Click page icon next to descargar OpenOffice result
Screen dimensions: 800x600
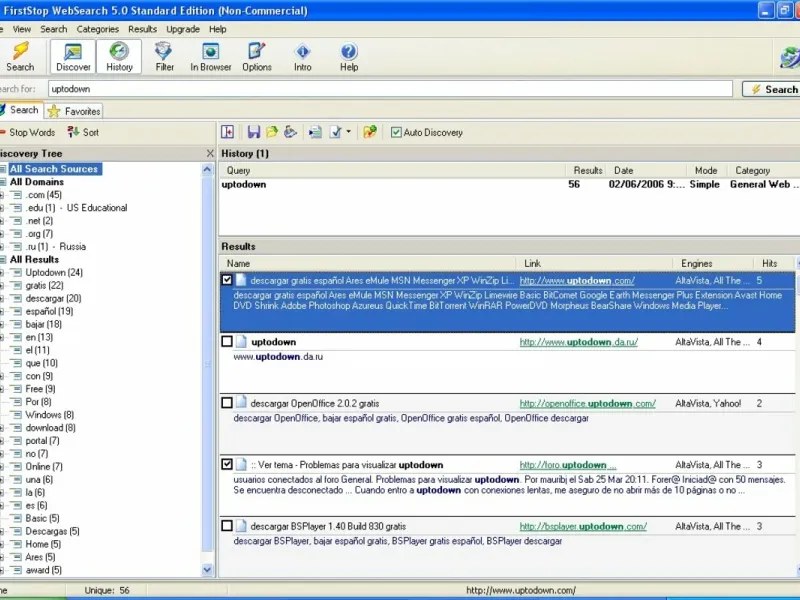[241, 403]
